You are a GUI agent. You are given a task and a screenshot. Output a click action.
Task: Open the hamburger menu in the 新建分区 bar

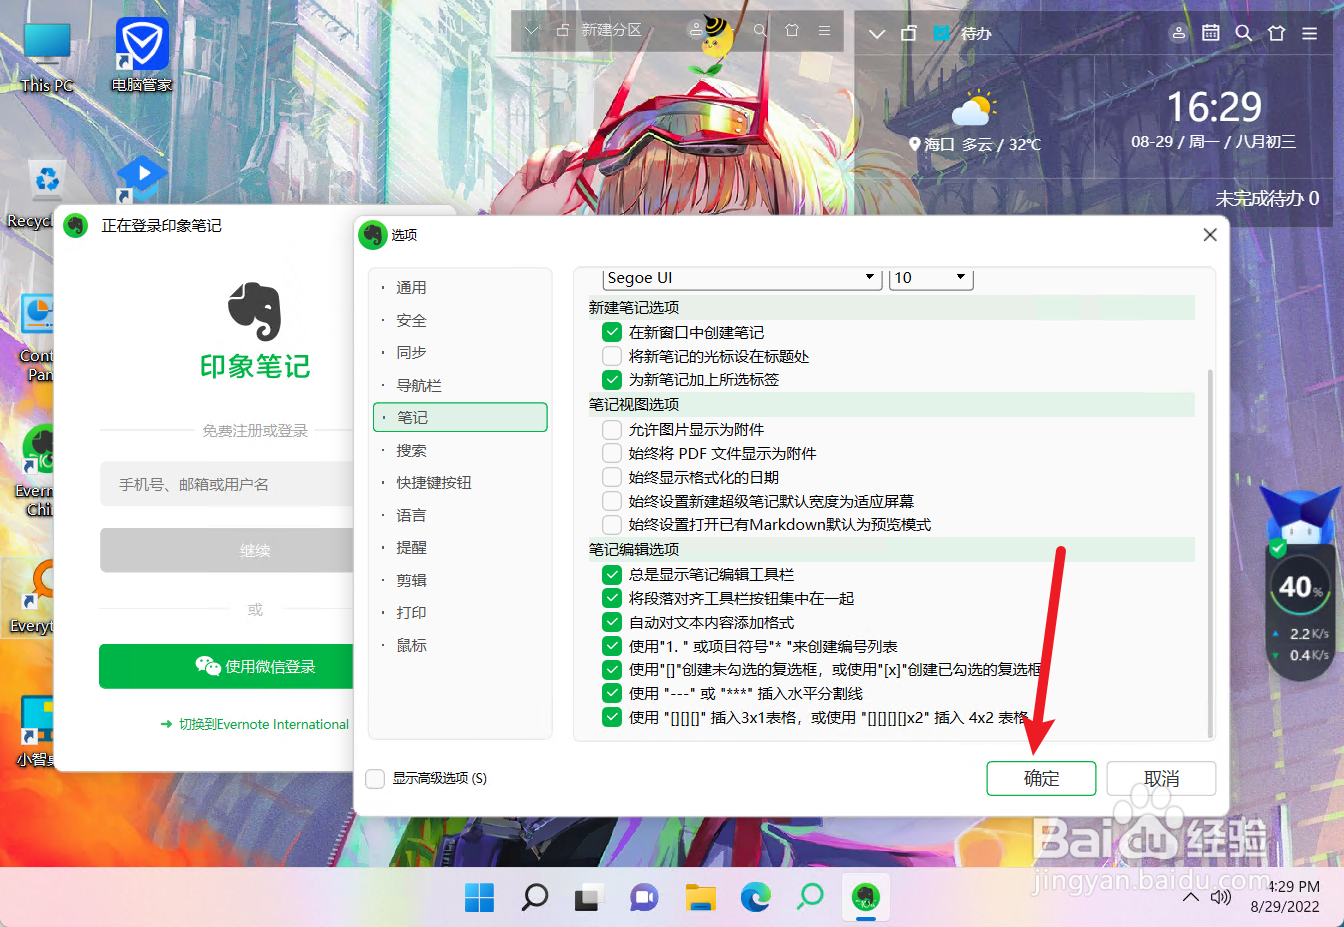click(x=824, y=31)
